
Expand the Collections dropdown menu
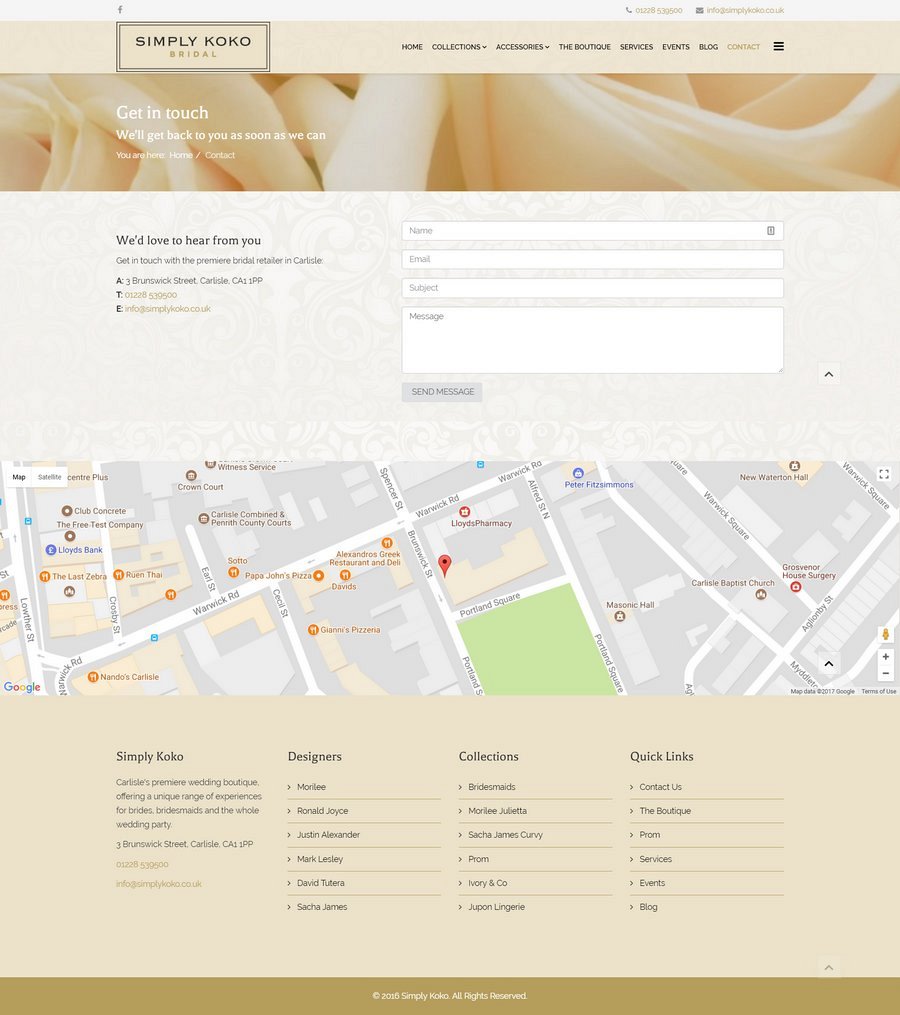[459, 47]
